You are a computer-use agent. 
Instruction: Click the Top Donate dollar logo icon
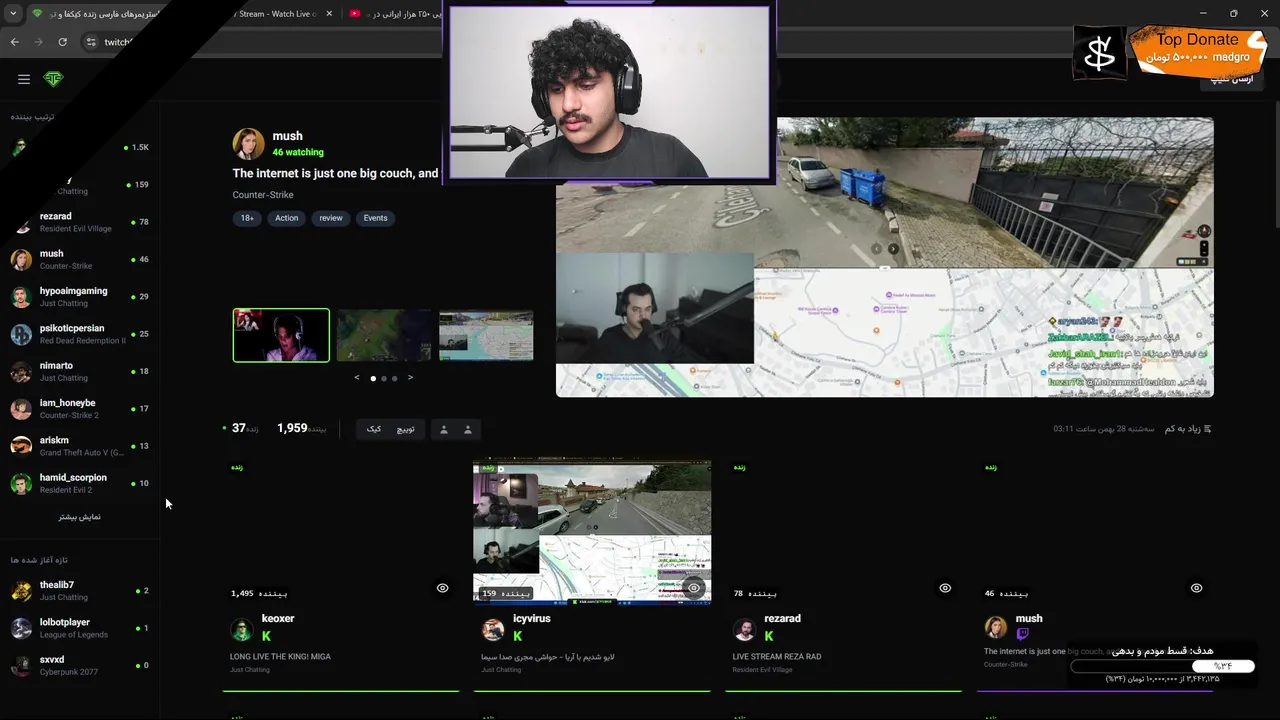pyautogui.click(x=1100, y=53)
